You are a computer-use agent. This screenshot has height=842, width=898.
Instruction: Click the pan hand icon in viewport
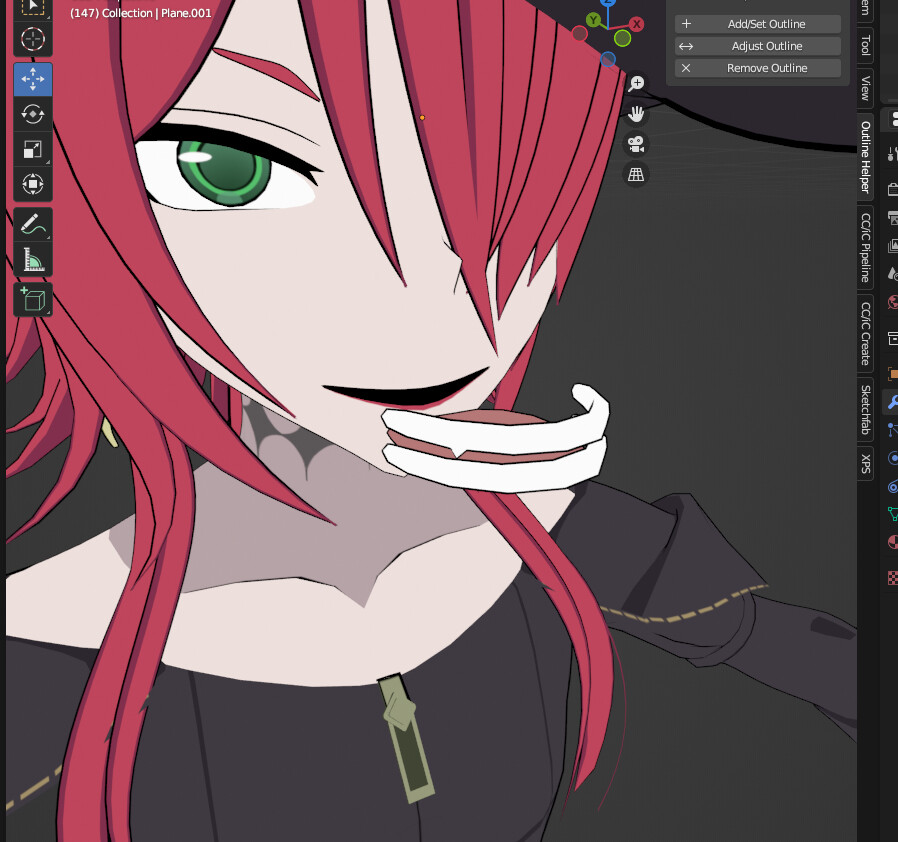636,114
